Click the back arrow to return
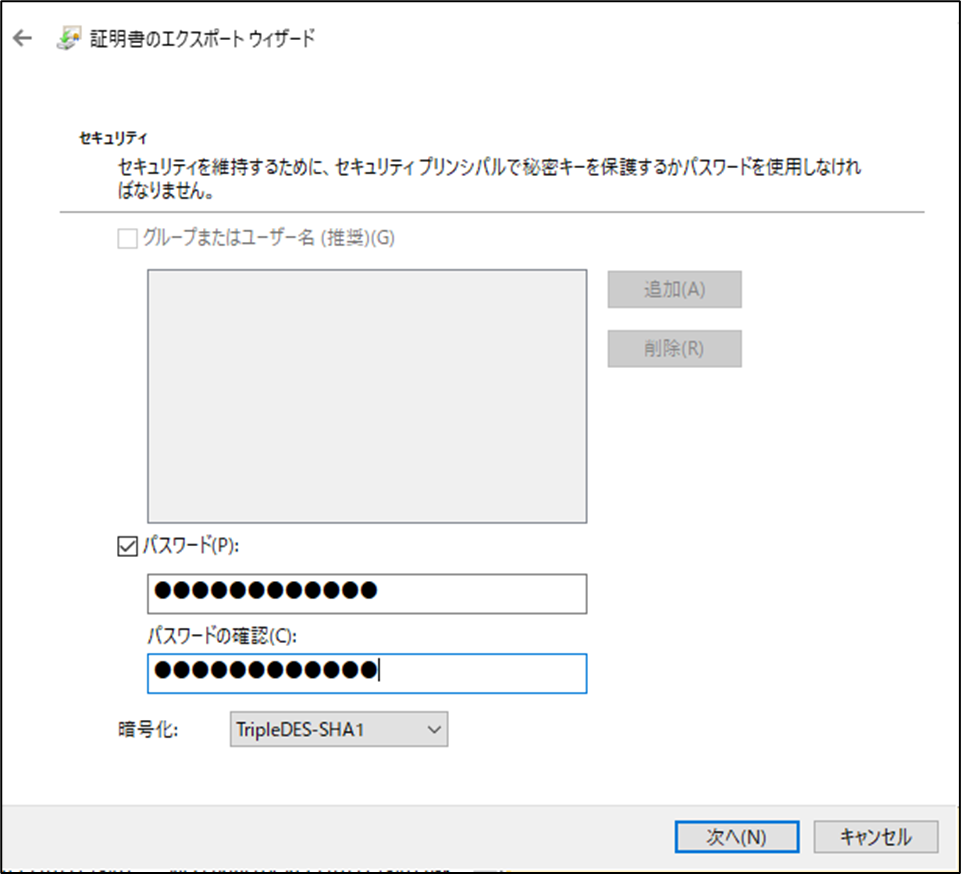 (x=22, y=37)
